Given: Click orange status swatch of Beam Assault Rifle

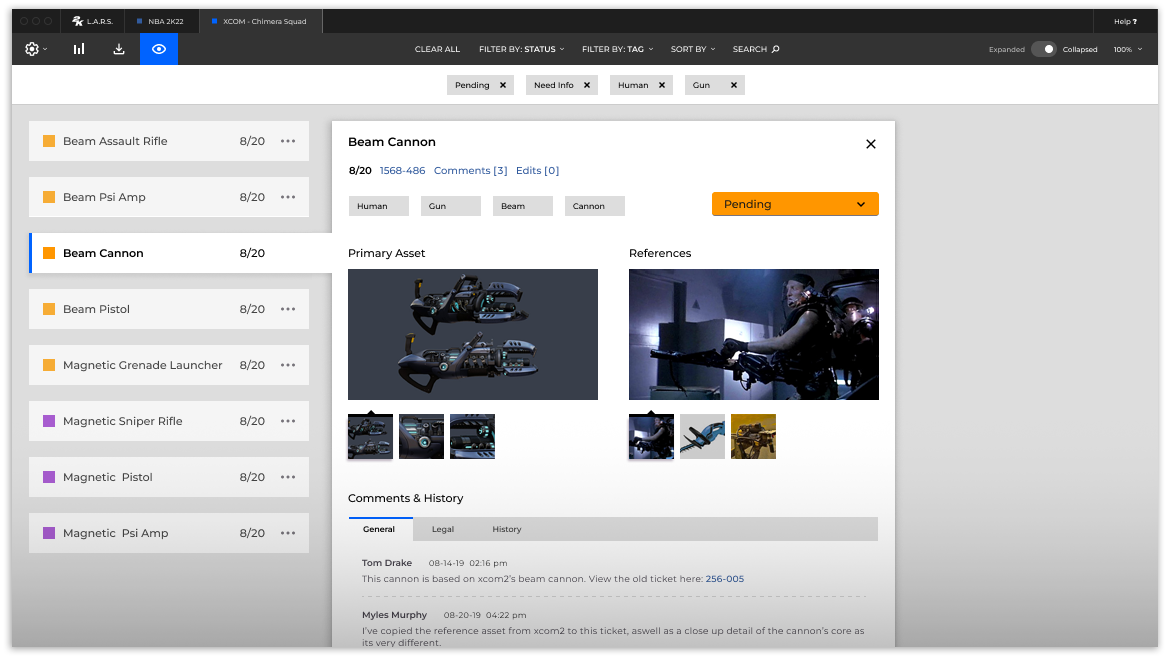Looking at the screenshot, I should pyautogui.click(x=49, y=141).
